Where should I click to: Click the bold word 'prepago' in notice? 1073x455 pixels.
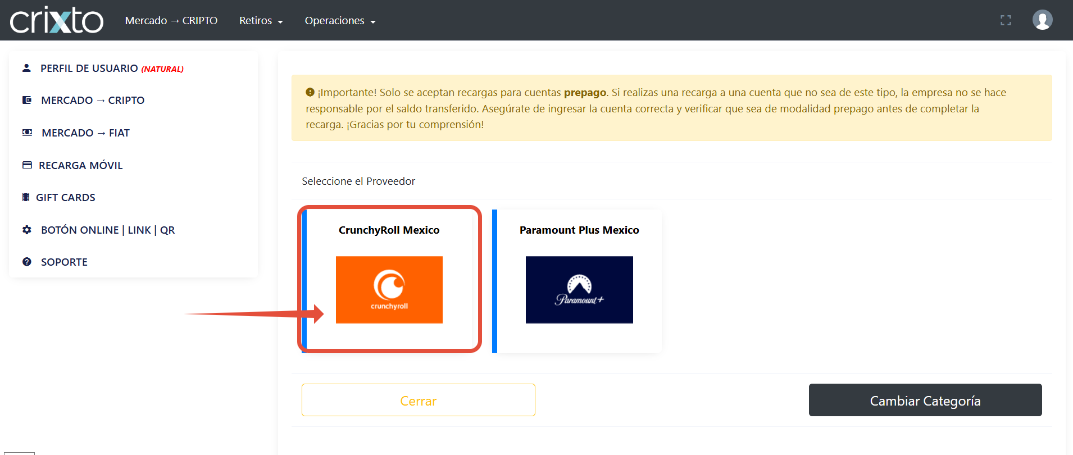[586, 92]
